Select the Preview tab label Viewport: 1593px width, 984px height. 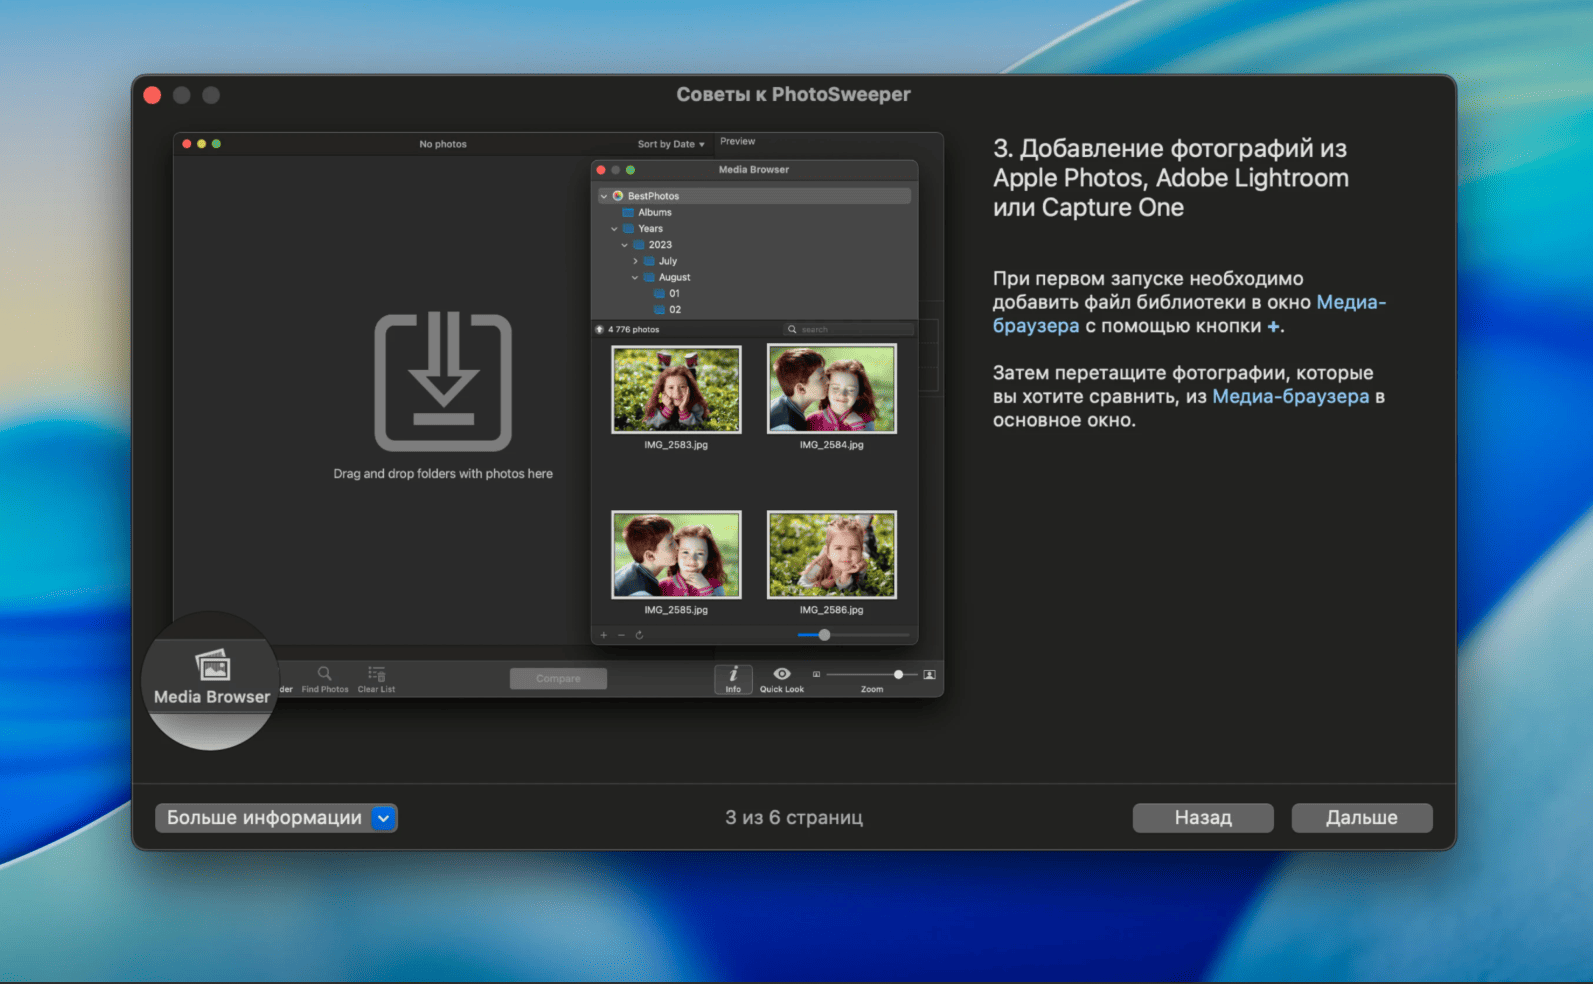(x=738, y=141)
